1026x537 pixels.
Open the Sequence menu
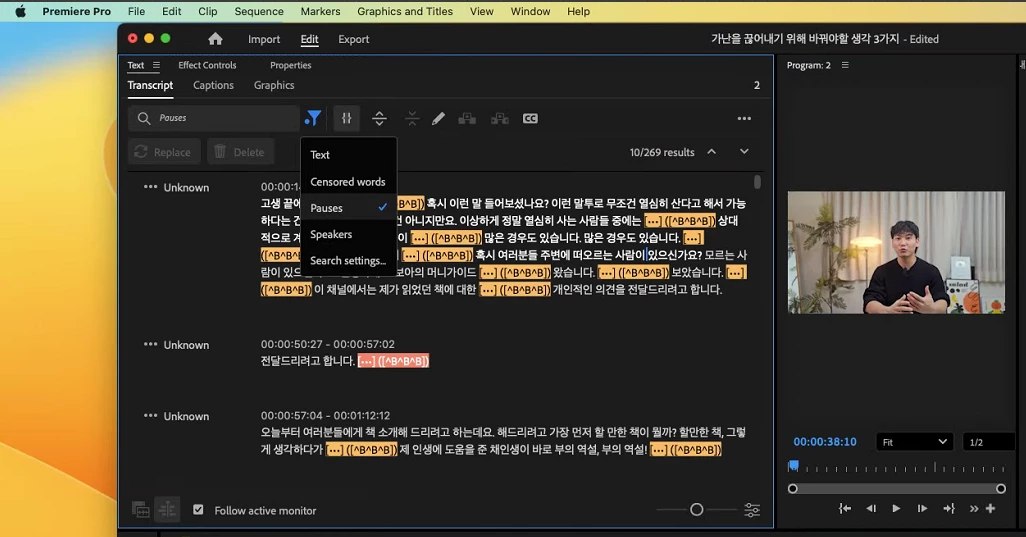259,11
